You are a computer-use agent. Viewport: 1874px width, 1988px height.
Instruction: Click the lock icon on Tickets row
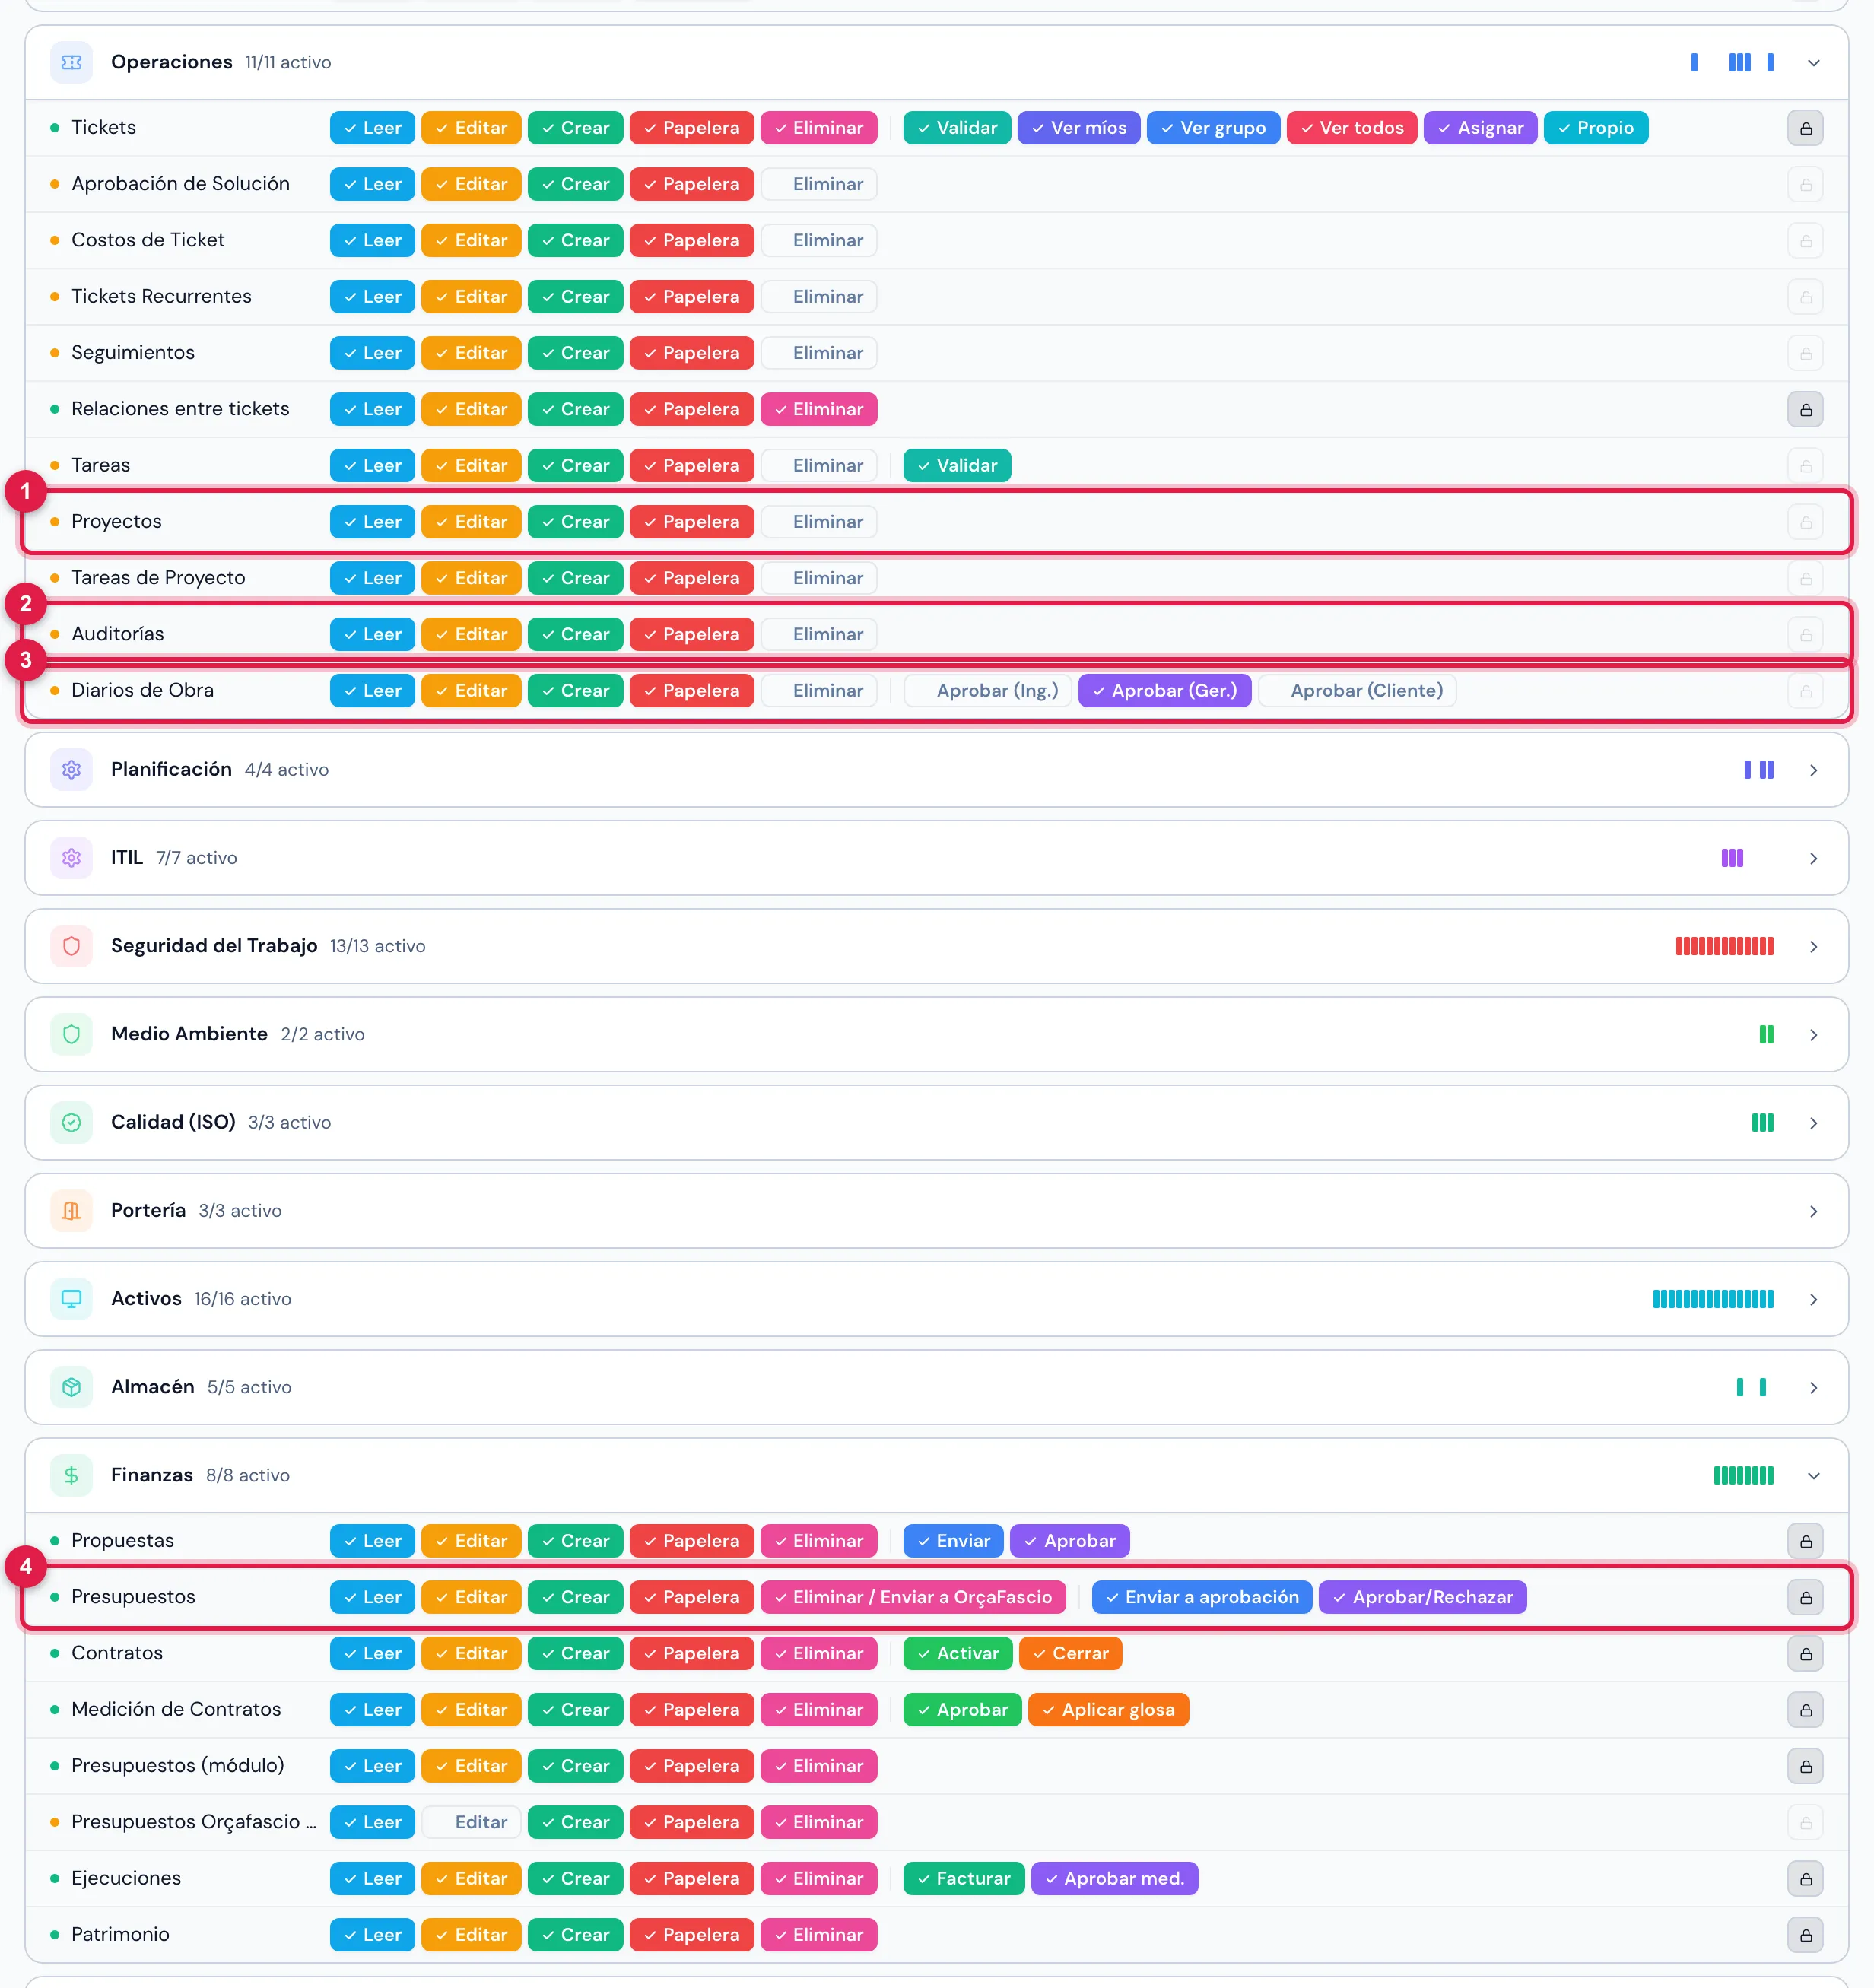1805,128
